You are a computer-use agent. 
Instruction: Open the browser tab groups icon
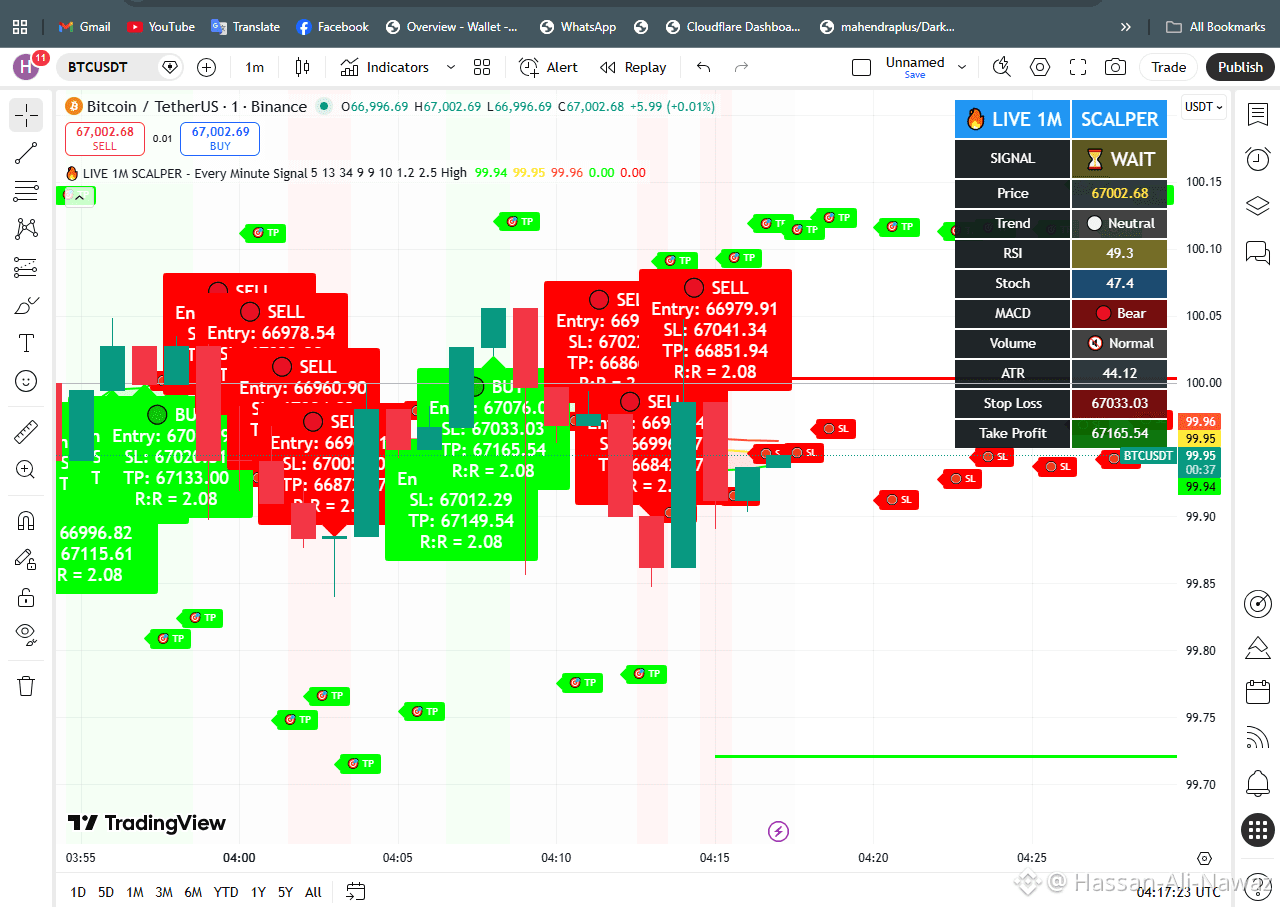click(20, 27)
